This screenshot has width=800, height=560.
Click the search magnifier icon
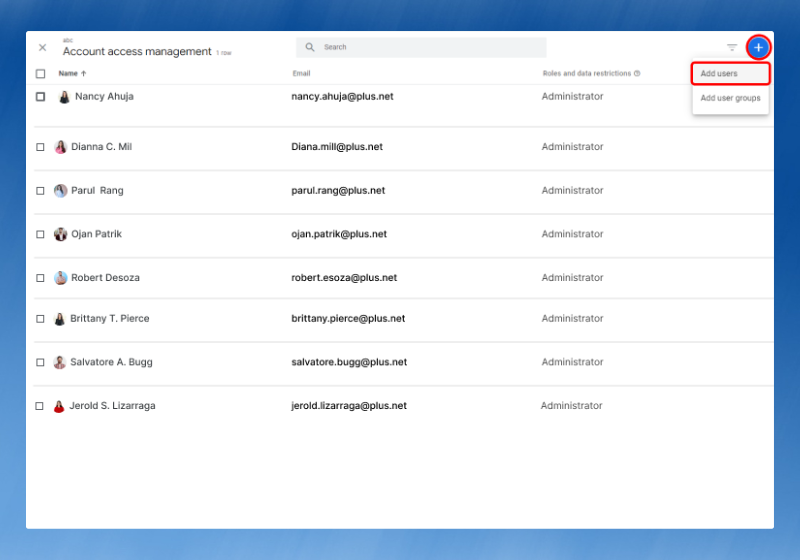(310, 47)
